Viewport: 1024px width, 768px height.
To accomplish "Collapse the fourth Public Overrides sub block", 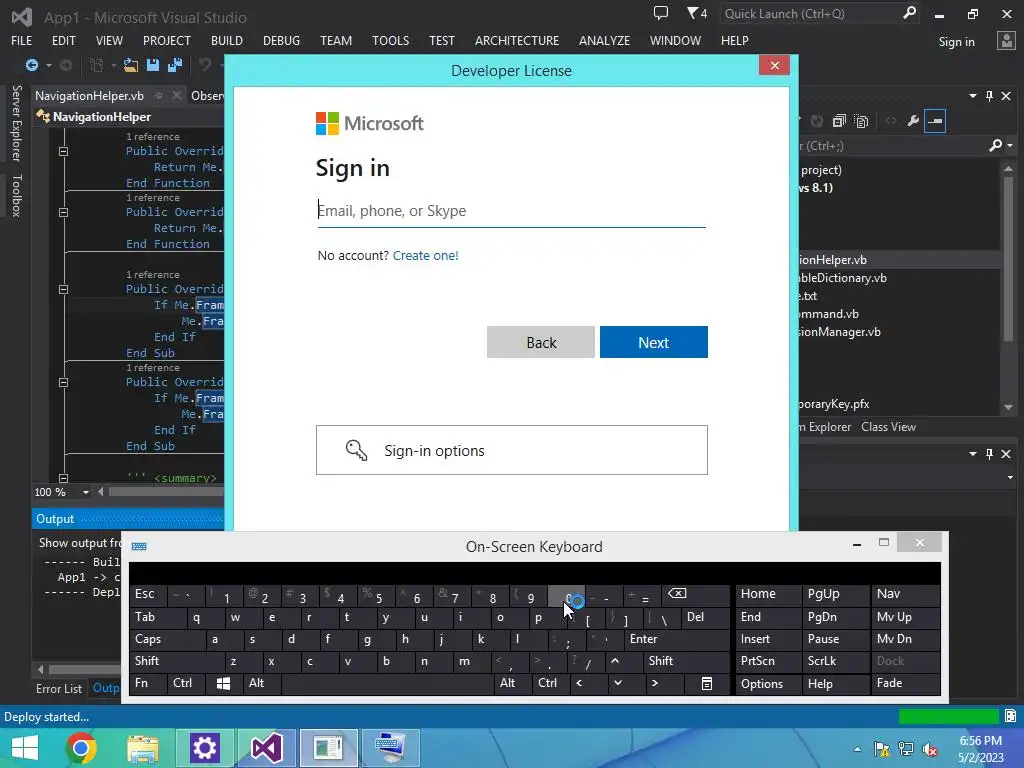I will pyautogui.click(x=63, y=383).
